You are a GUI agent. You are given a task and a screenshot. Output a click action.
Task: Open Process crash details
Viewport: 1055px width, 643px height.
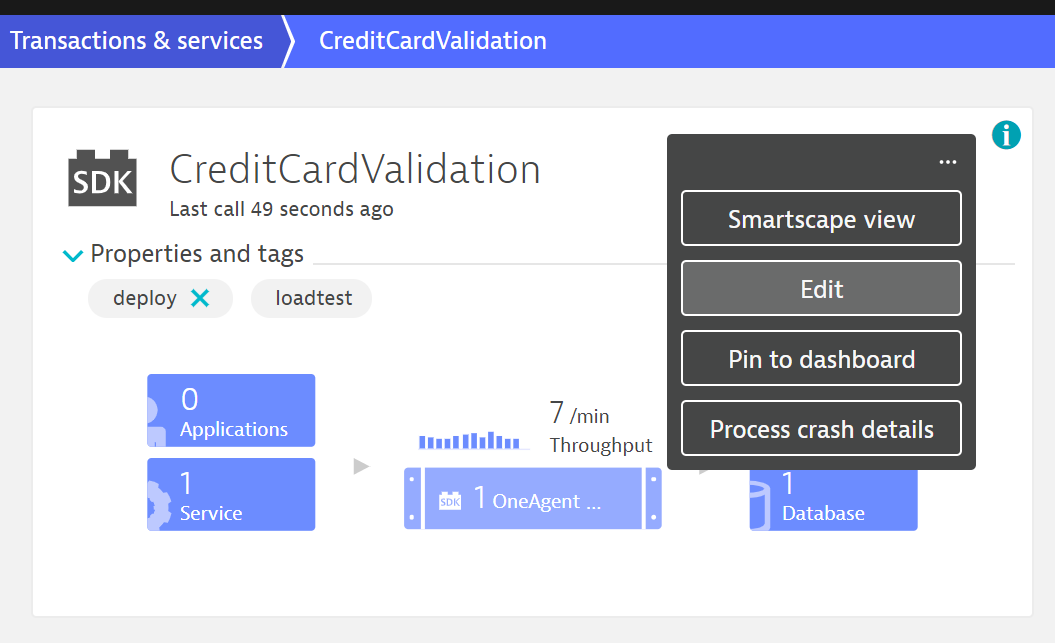tap(821, 429)
